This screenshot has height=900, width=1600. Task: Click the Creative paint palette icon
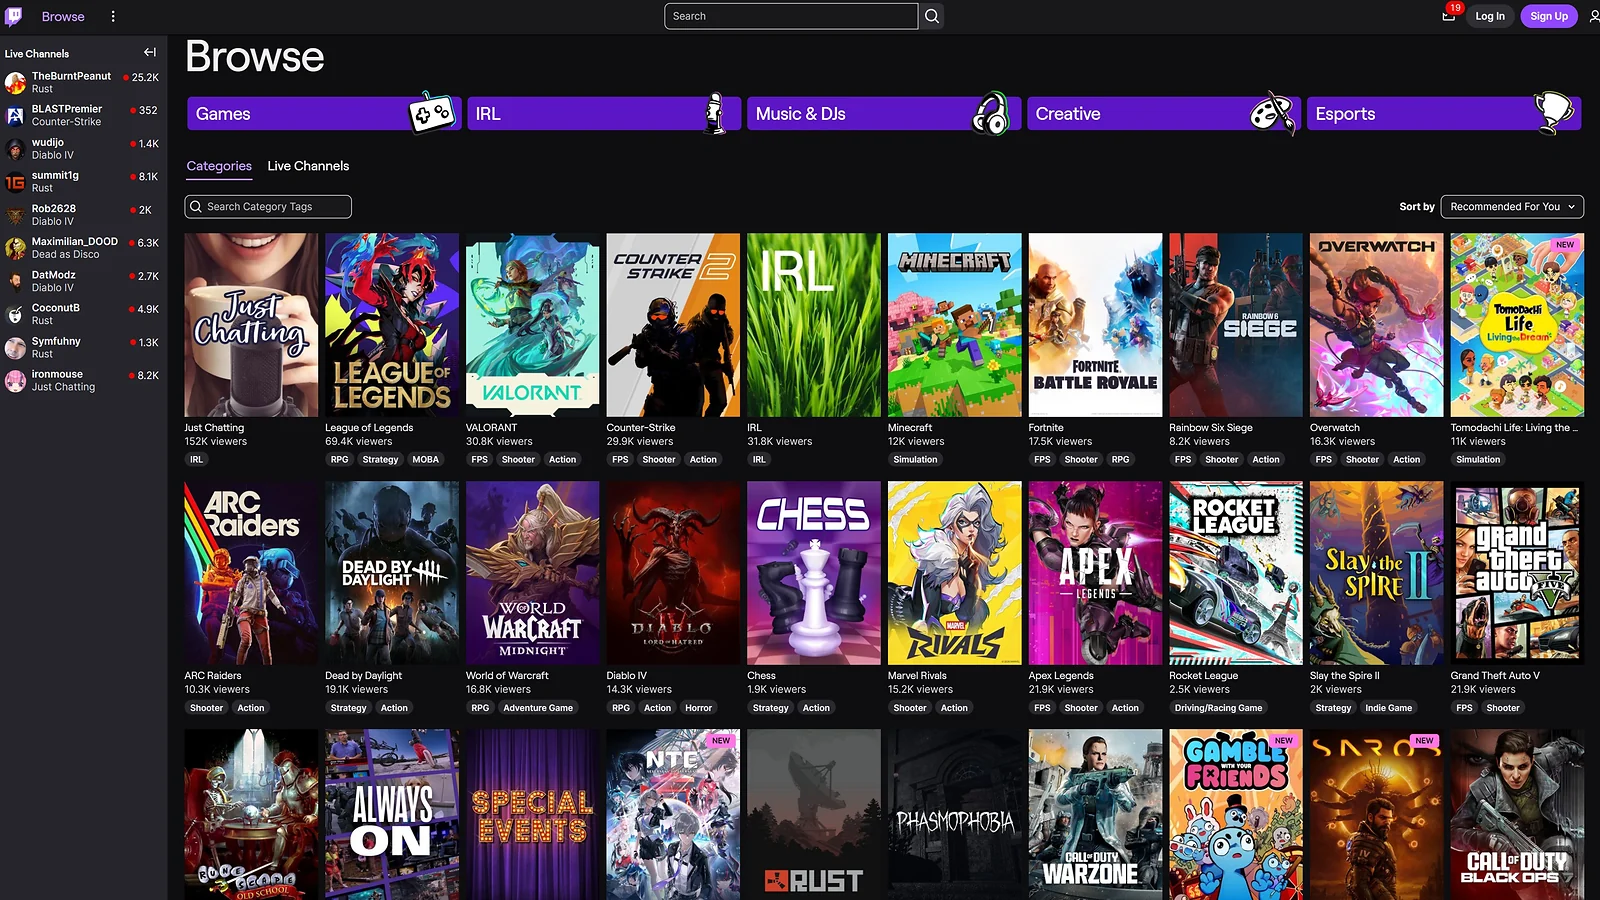[1273, 113]
